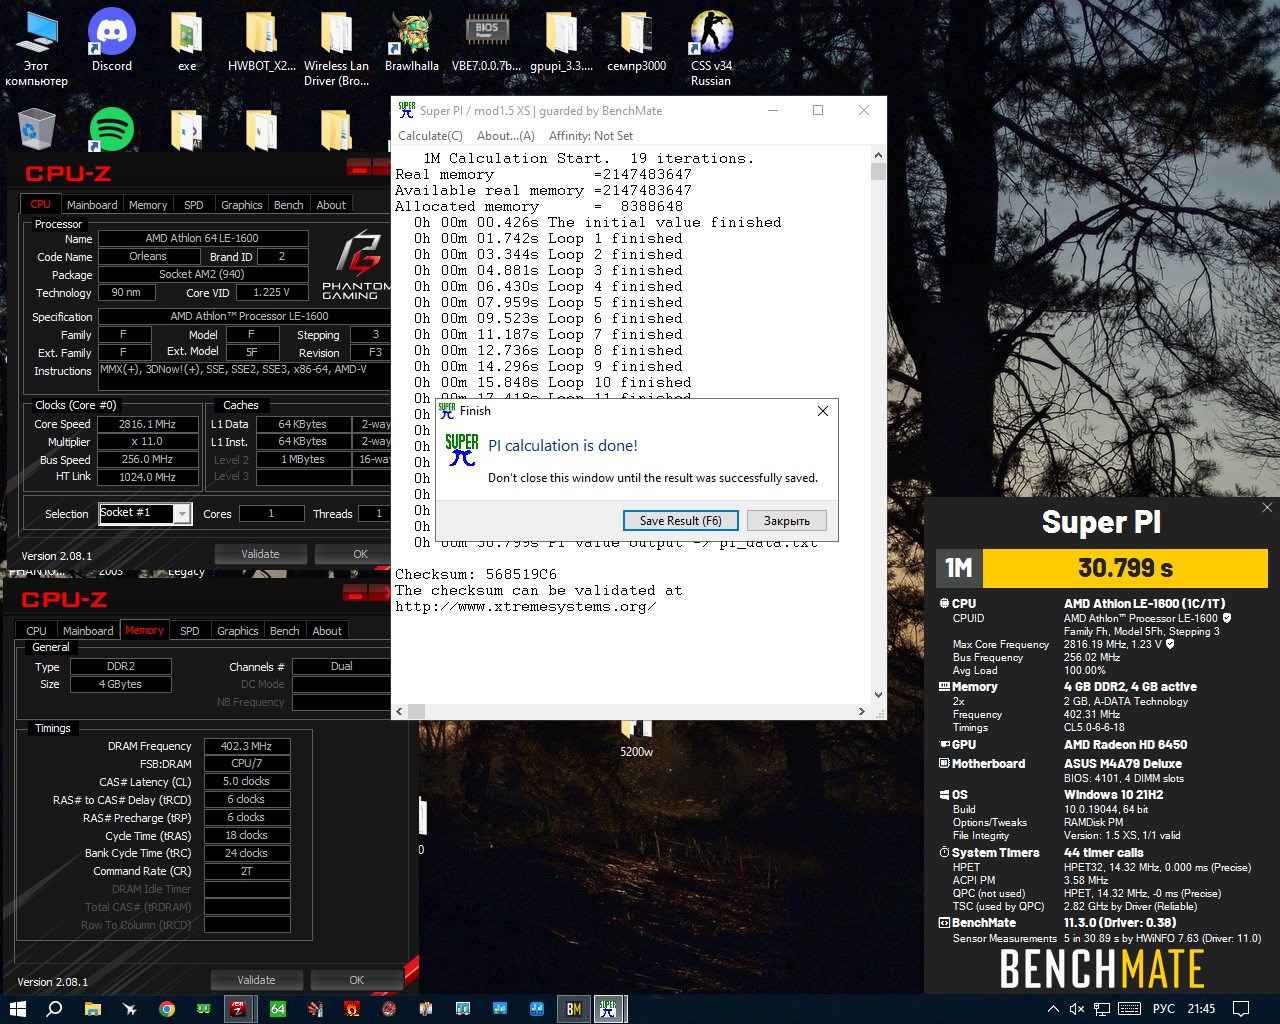
Task: Switch to CPU tab in lower CPU-Z window
Action: pos(37,630)
